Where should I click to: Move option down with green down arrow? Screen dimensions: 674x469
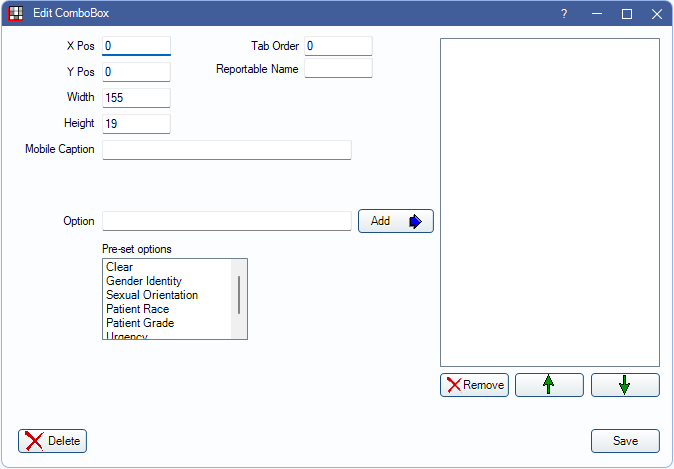pyautogui.click(x=625, y=385)
